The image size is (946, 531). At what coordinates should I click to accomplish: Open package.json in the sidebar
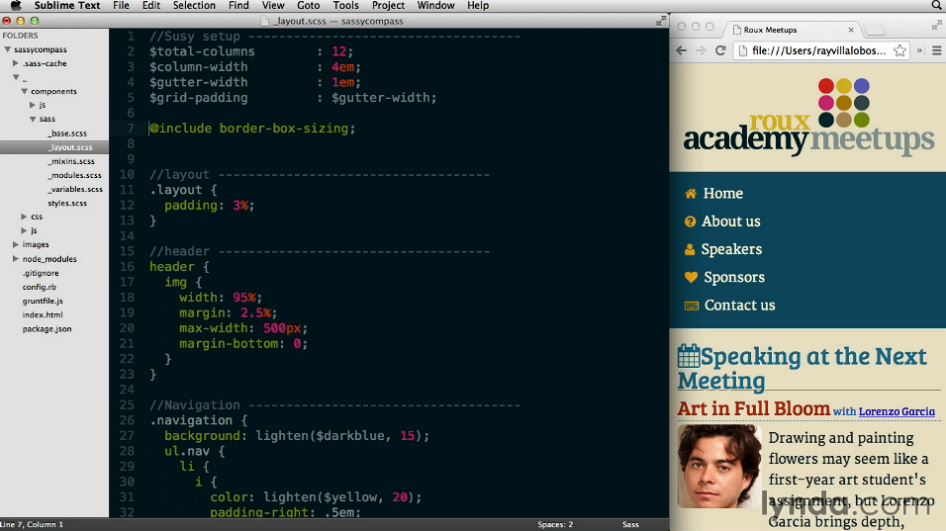tap(47, 329)
